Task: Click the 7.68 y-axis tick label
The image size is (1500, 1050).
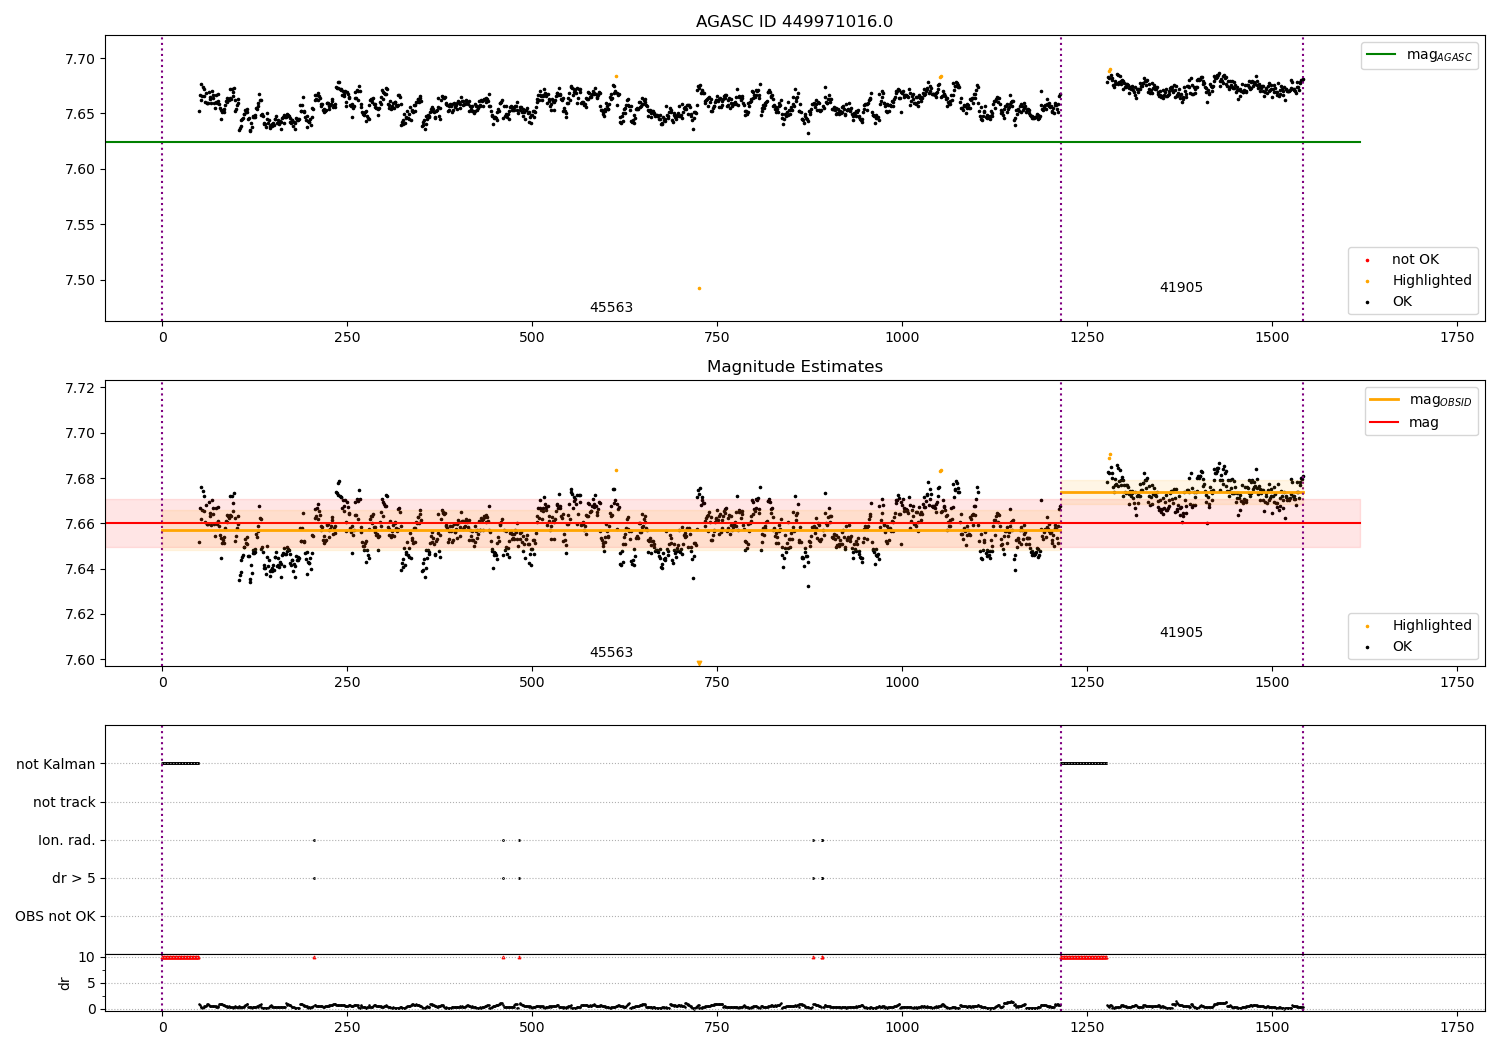Action: tap(80, 479)
